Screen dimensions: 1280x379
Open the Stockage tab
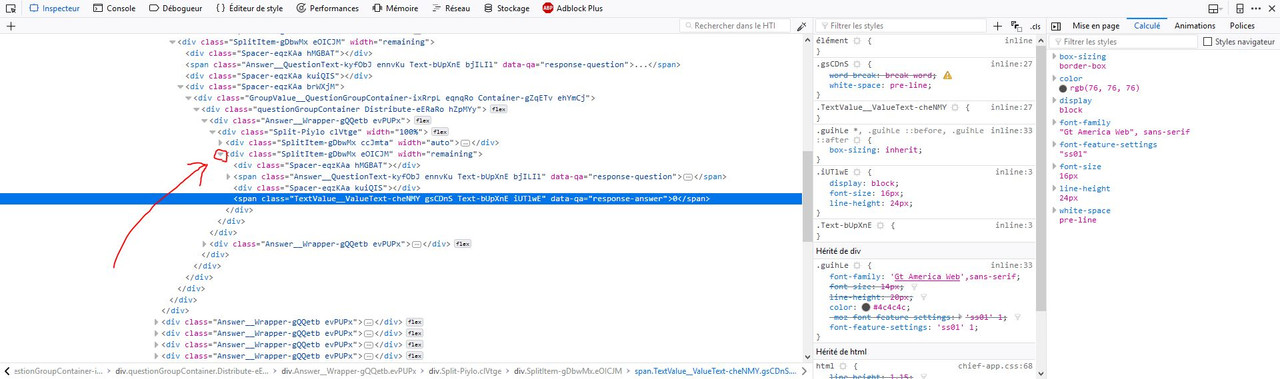[x=506, y=8]
